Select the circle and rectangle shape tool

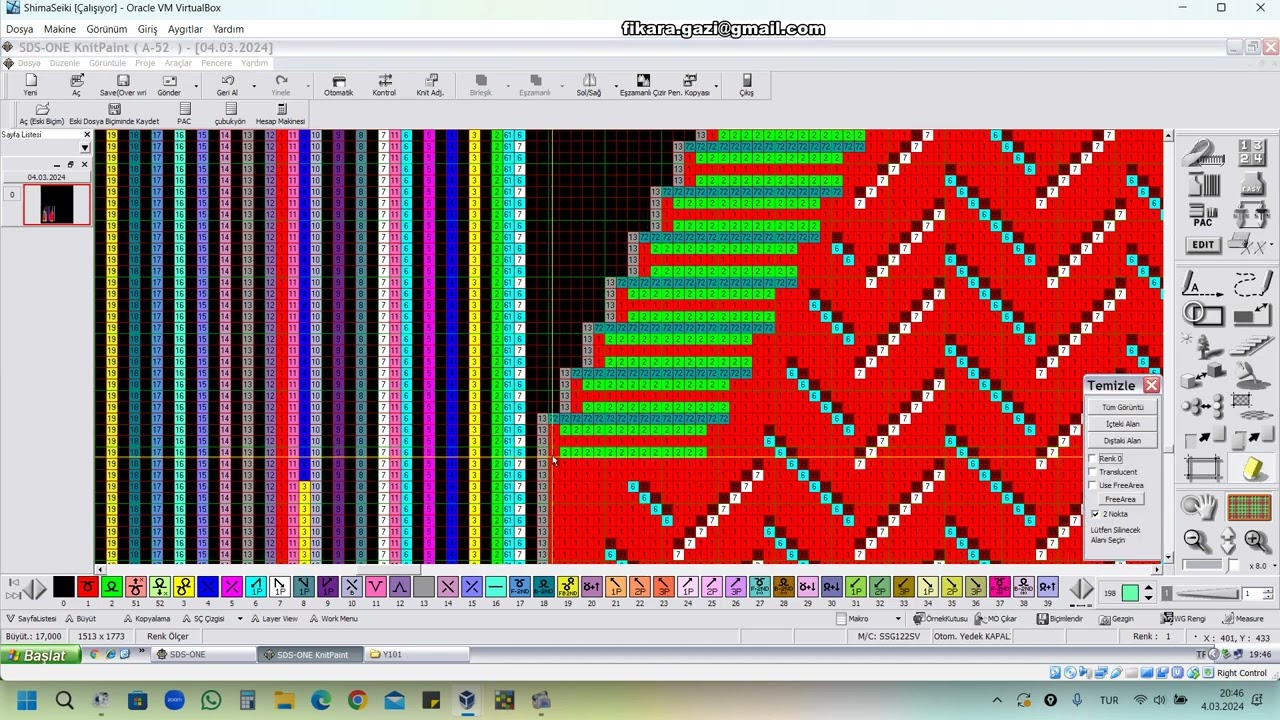click(1202, 316)
